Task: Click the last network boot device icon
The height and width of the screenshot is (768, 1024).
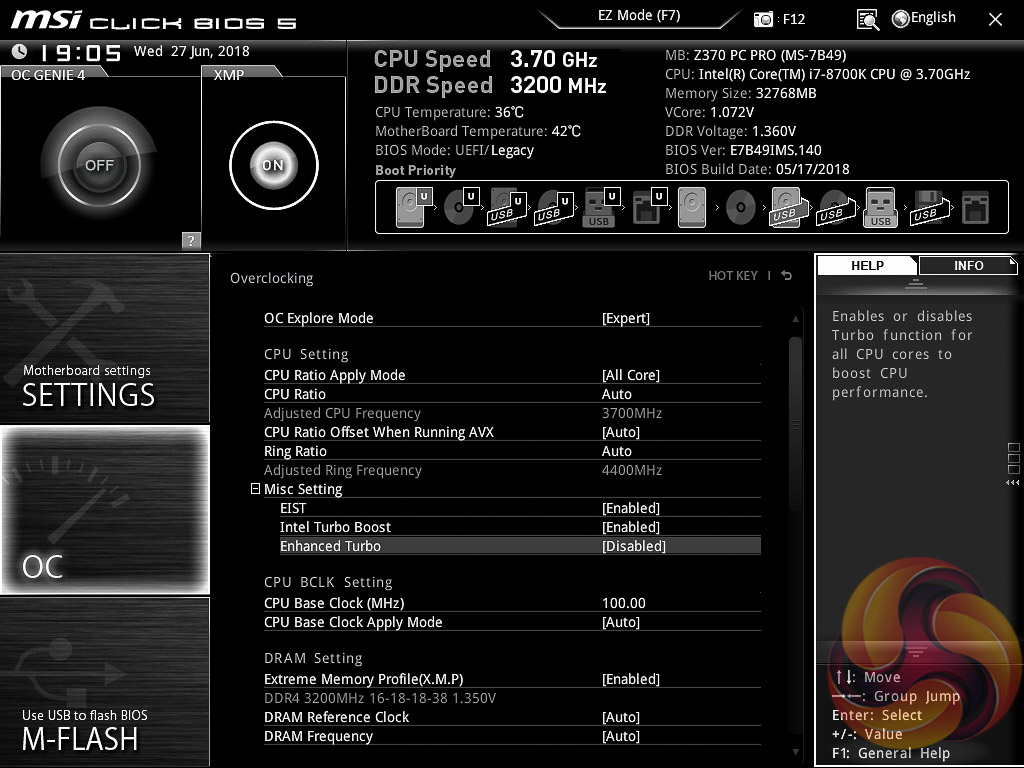Action: click(974, 208)
